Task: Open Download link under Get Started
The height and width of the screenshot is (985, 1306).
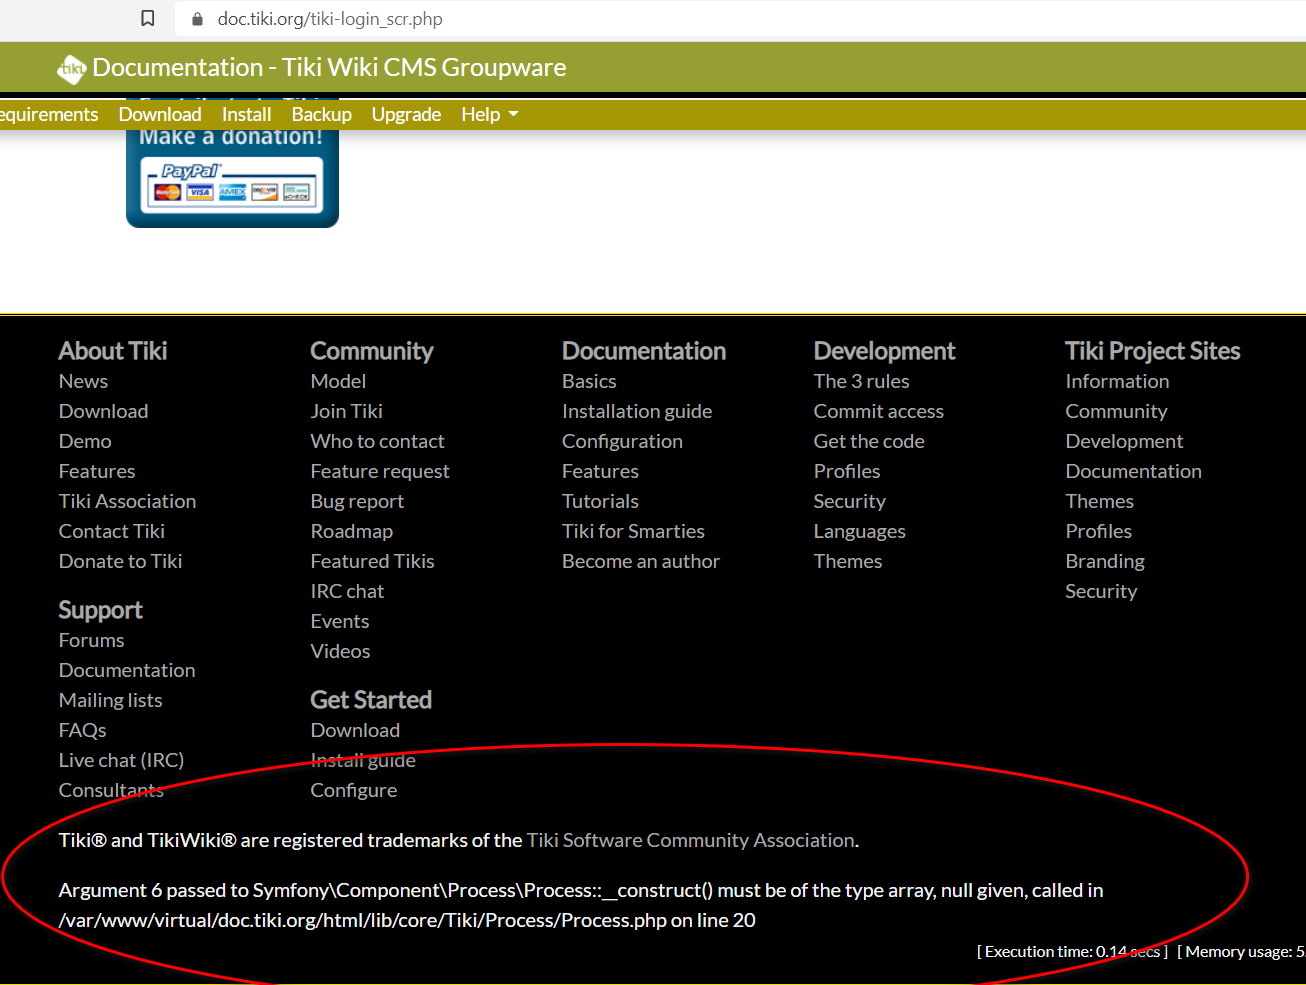Action: 355,730
